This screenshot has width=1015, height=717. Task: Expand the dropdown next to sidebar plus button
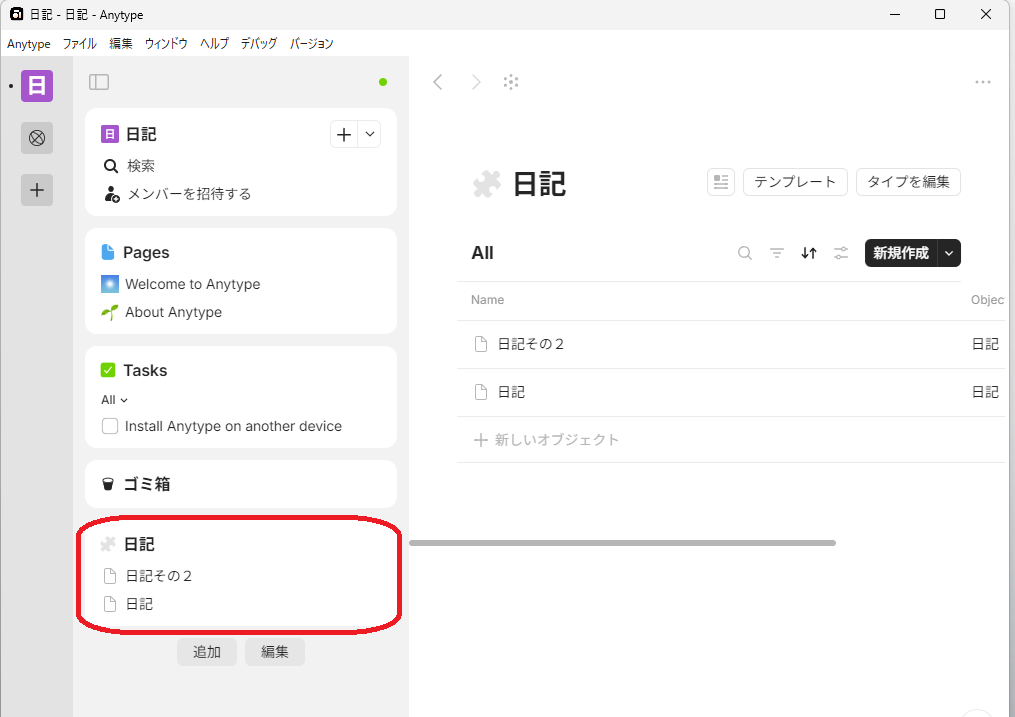tap(370, 135)
